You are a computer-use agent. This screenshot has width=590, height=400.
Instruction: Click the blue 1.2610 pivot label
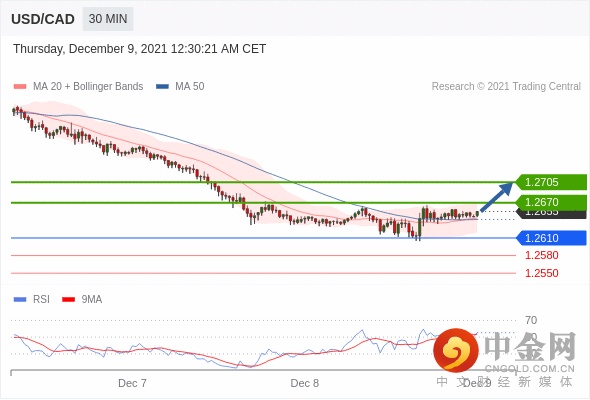(x=551, y=238)
